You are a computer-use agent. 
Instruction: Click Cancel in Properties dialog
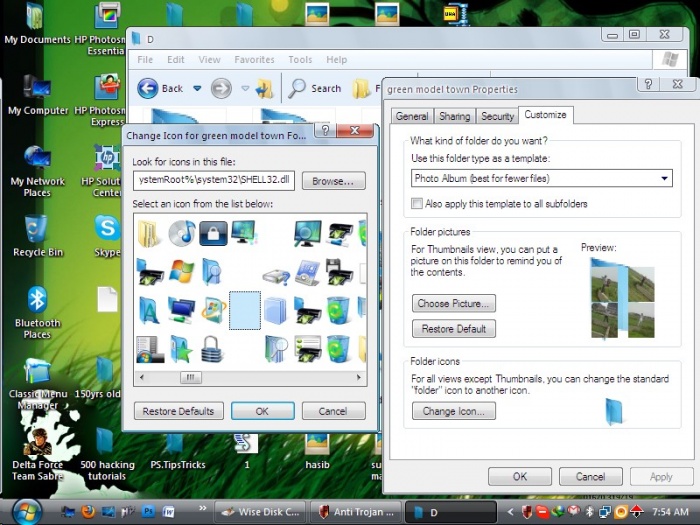(x=590, y=476)
